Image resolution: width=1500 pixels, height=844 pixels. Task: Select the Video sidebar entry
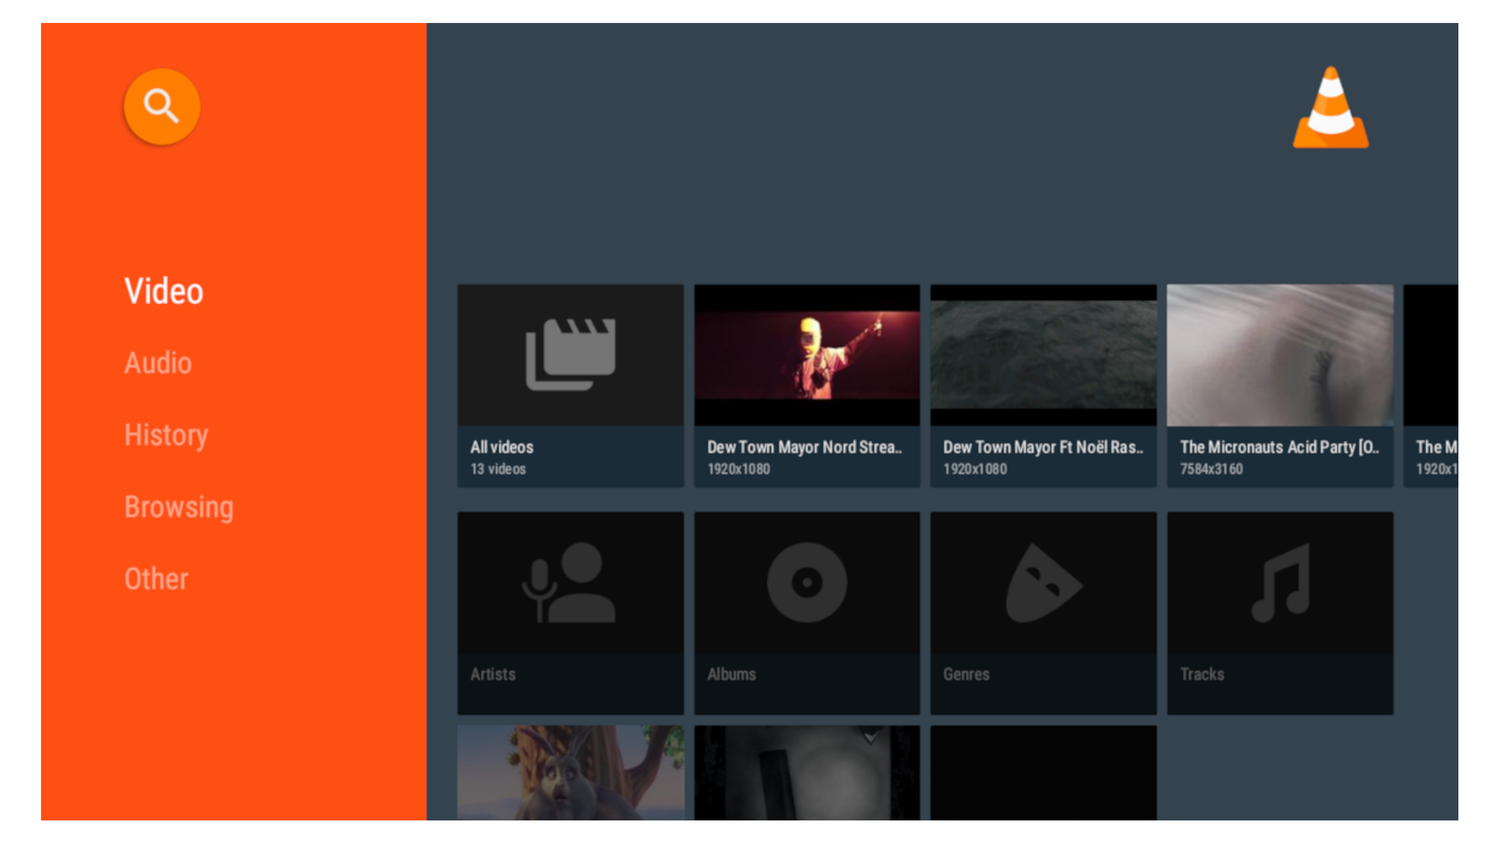(163, 291)
